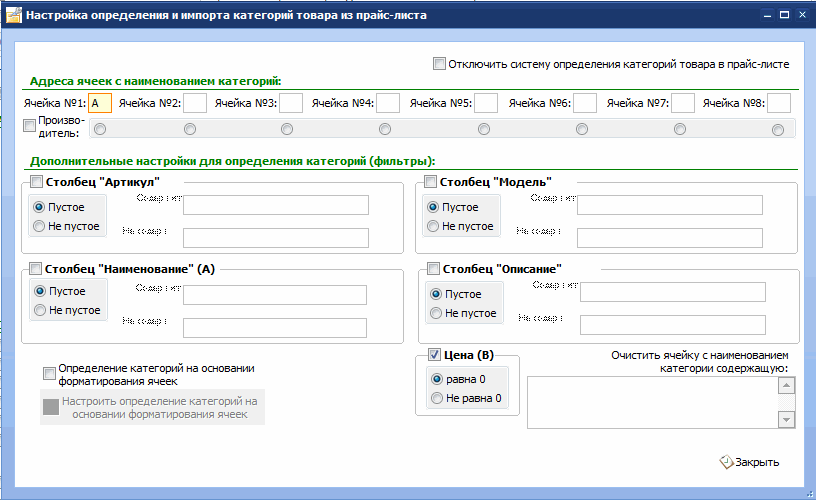The image size is (816, 500).
Task: Click Модель 'Содержит' text field
Action: [x=670, y=205]
